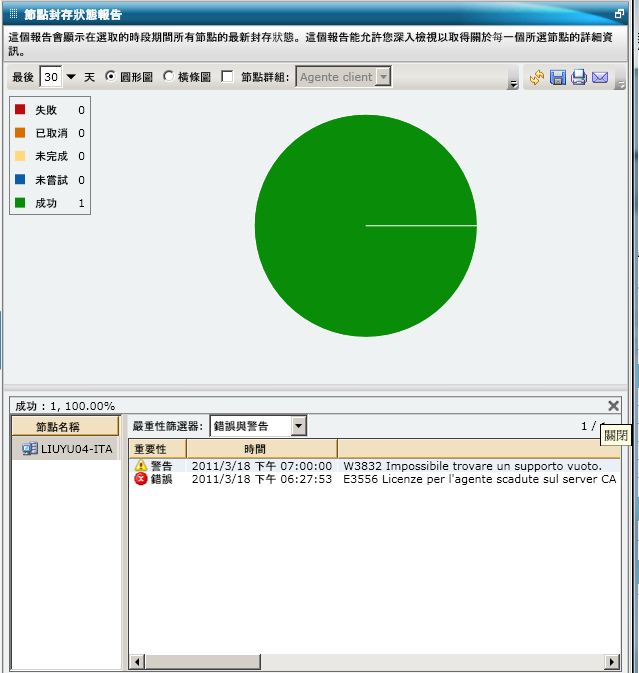Select the 橫條圖 bar chart radio button
The width and height of the screenshot is (639, 673).
[168, 76]
